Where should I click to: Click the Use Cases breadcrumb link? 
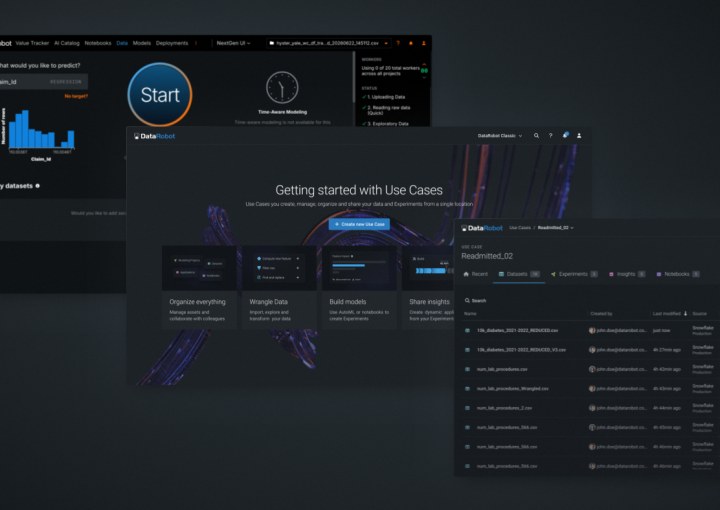click(x=520, y=228)
